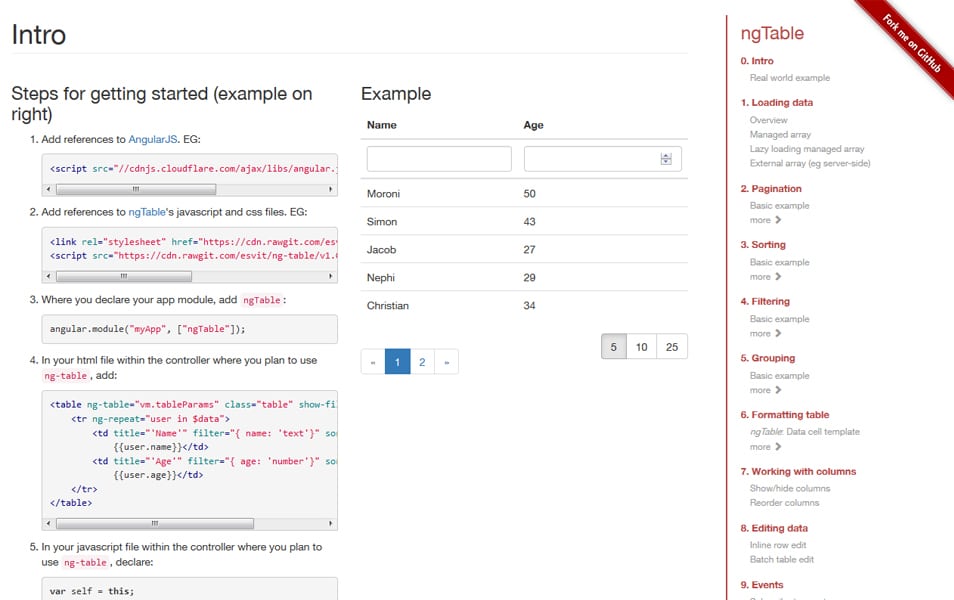
Task: Select page 2 in pagination
Action: [x=422, y=362]
